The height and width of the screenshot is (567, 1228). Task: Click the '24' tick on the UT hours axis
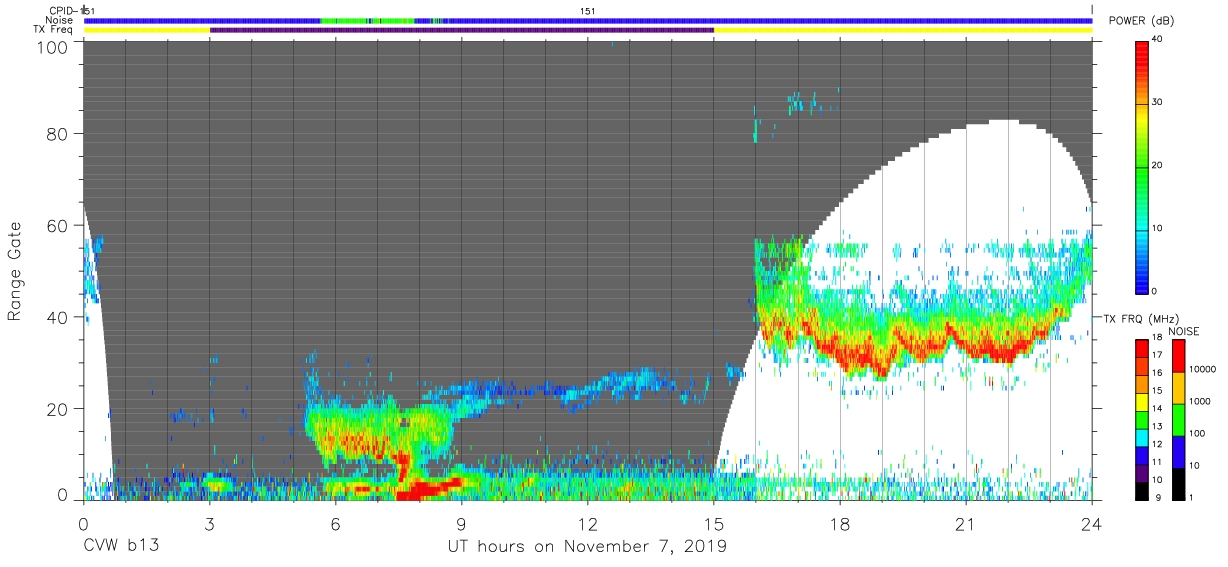pos(1092,523)
